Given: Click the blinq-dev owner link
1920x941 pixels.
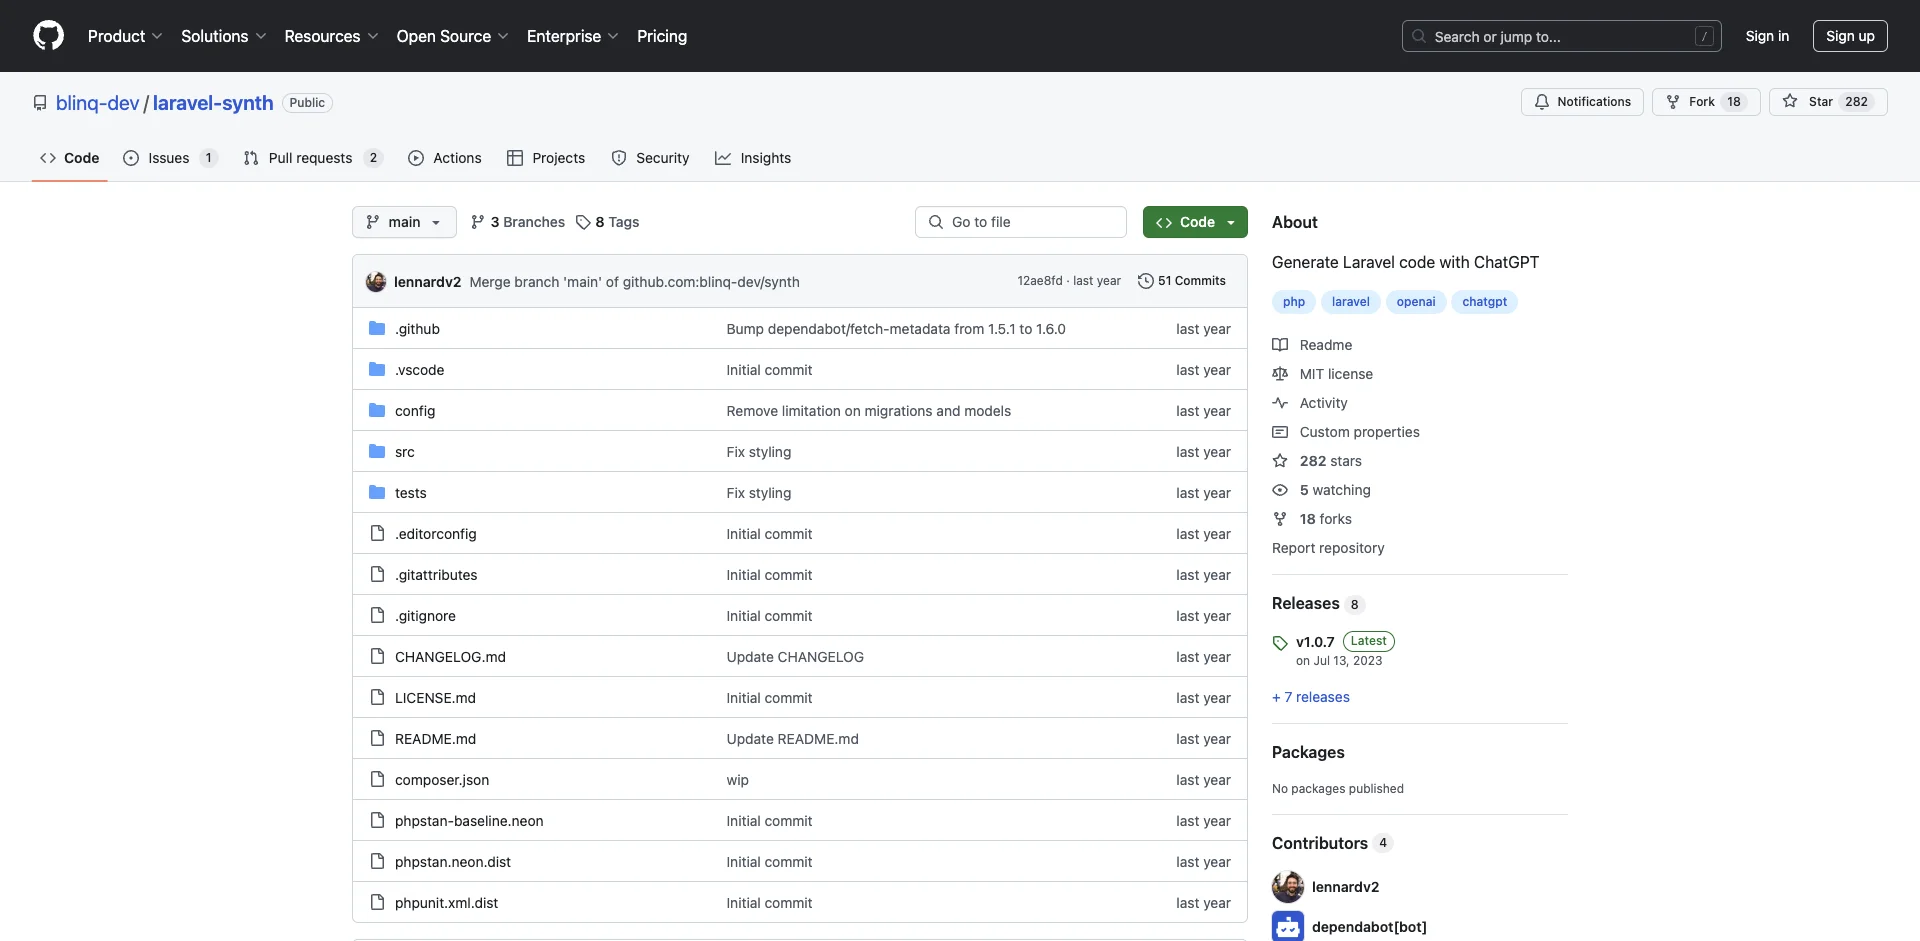Looking at the screenshot, I should [98, 103].
